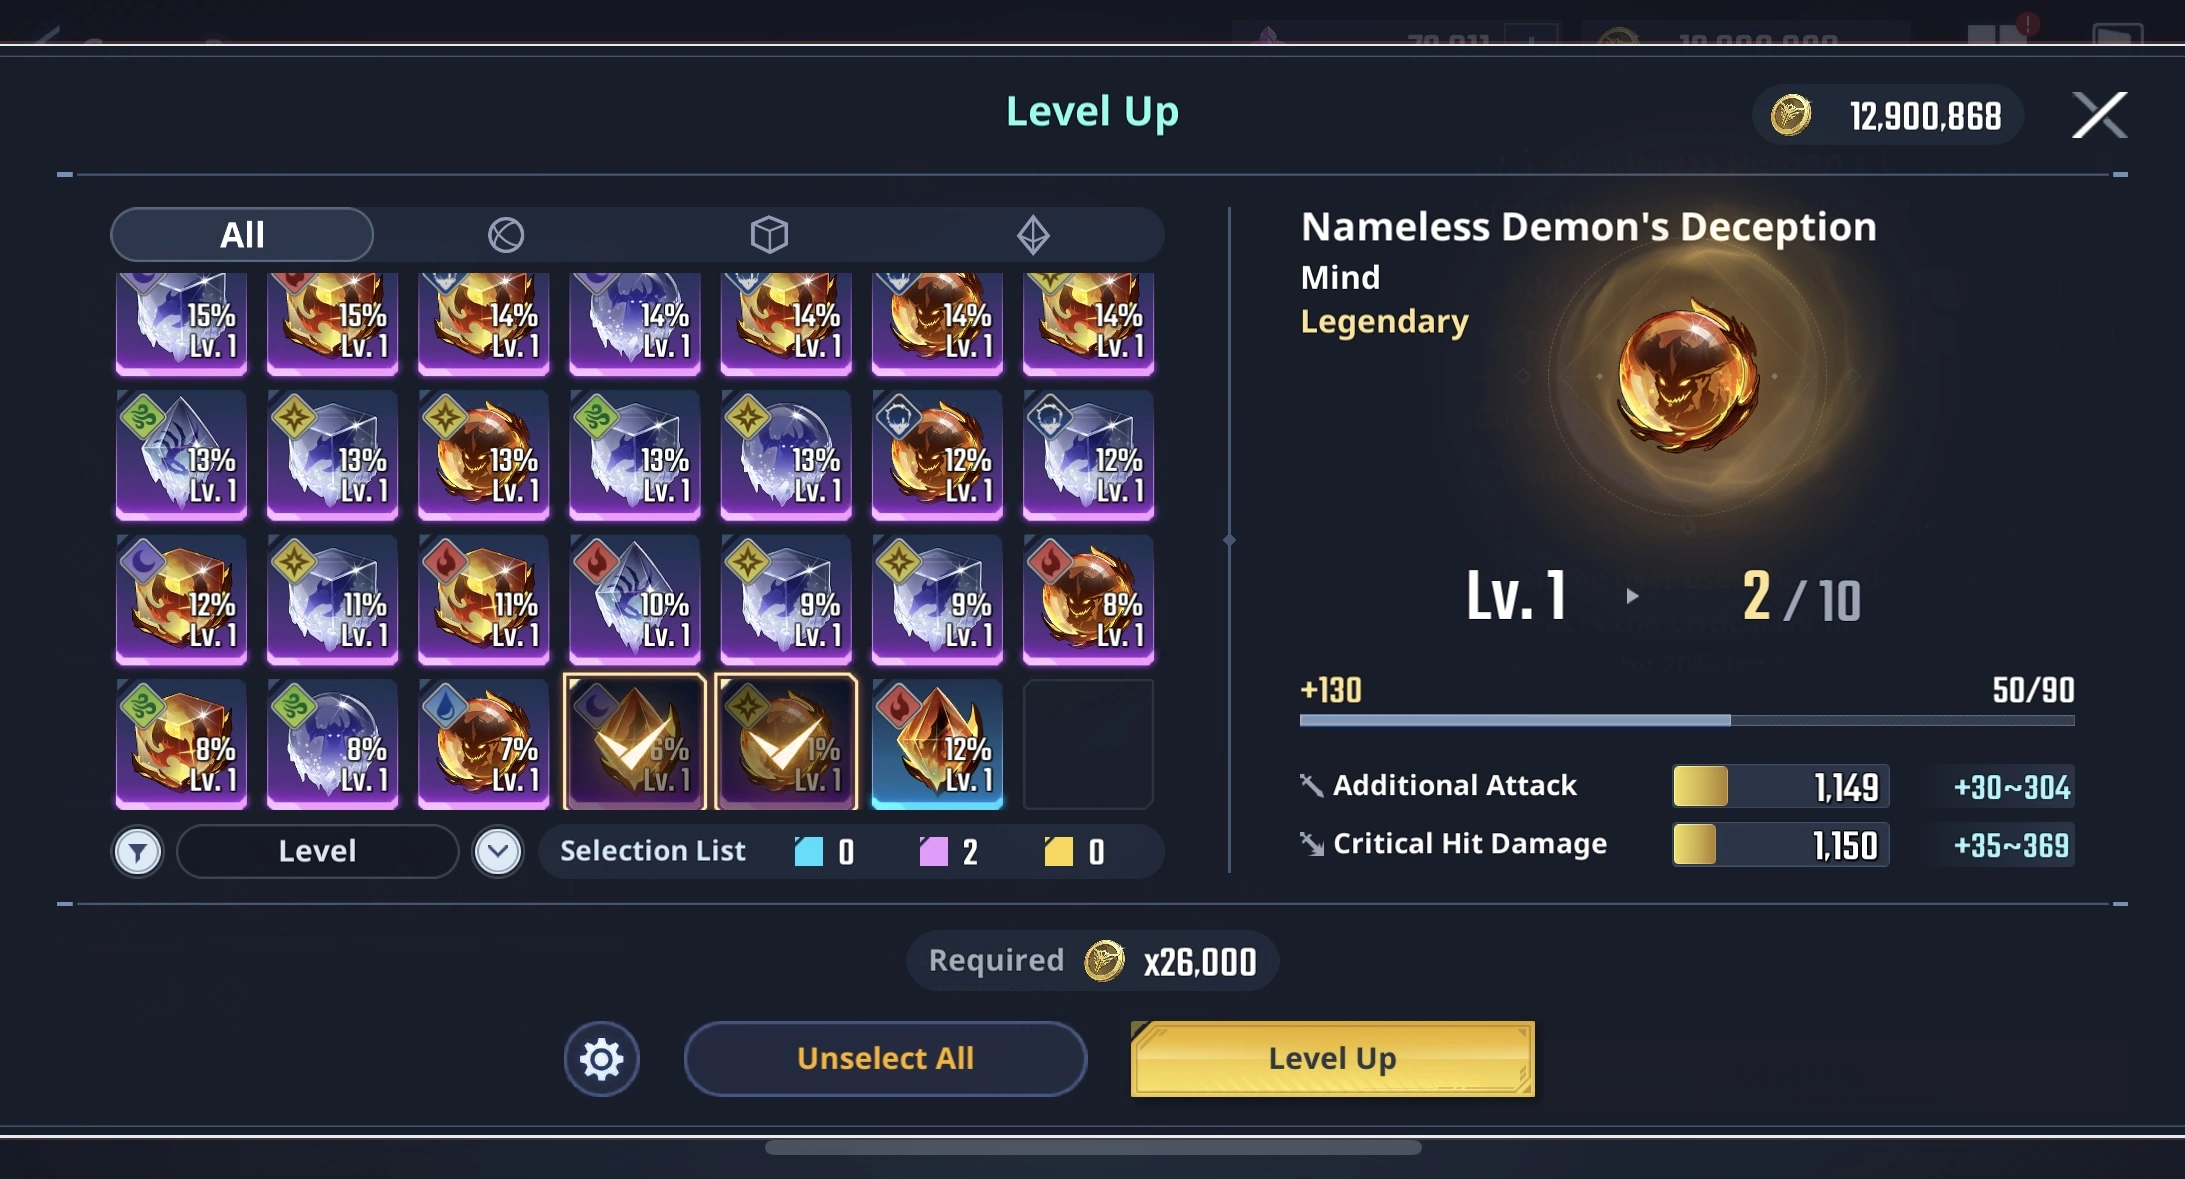The width and height of the screenshot is (2185, 1179).
Task: Switch to the All tab
Action: (x=242, y=235)
